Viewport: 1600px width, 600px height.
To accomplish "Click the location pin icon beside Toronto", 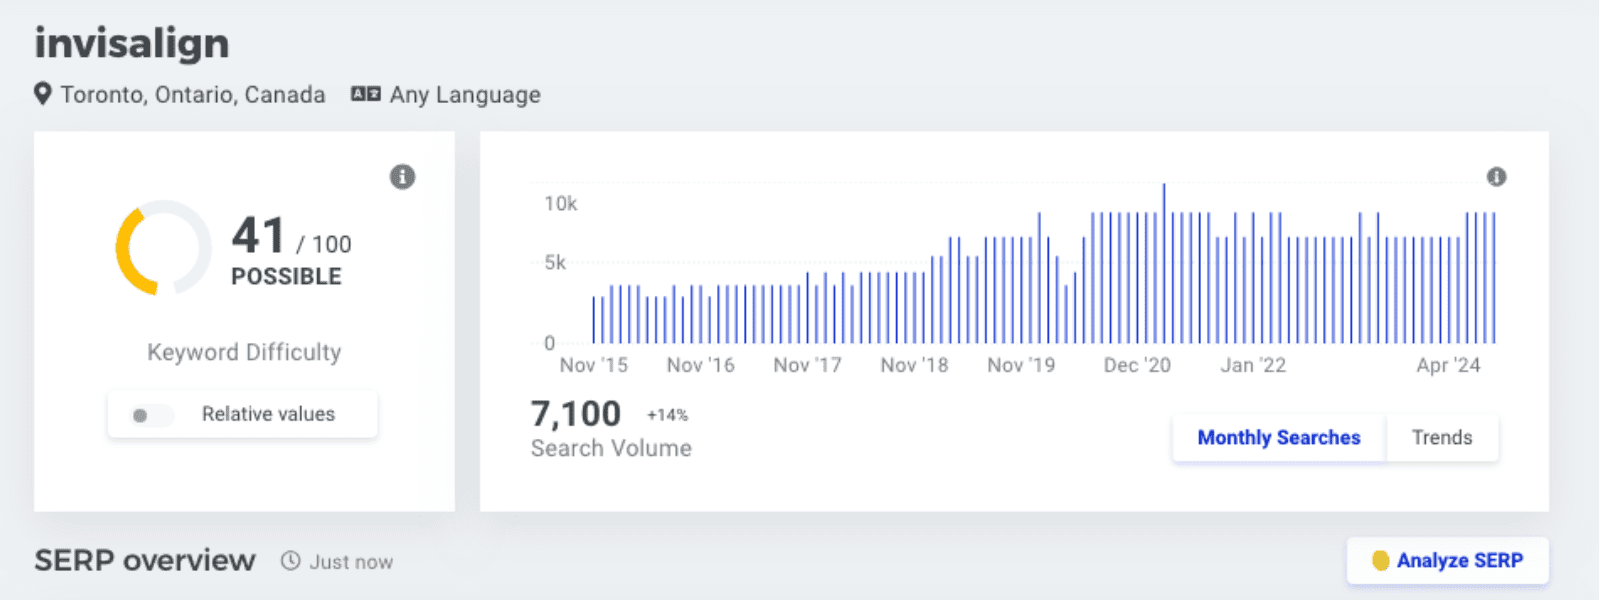I will 43,94.
